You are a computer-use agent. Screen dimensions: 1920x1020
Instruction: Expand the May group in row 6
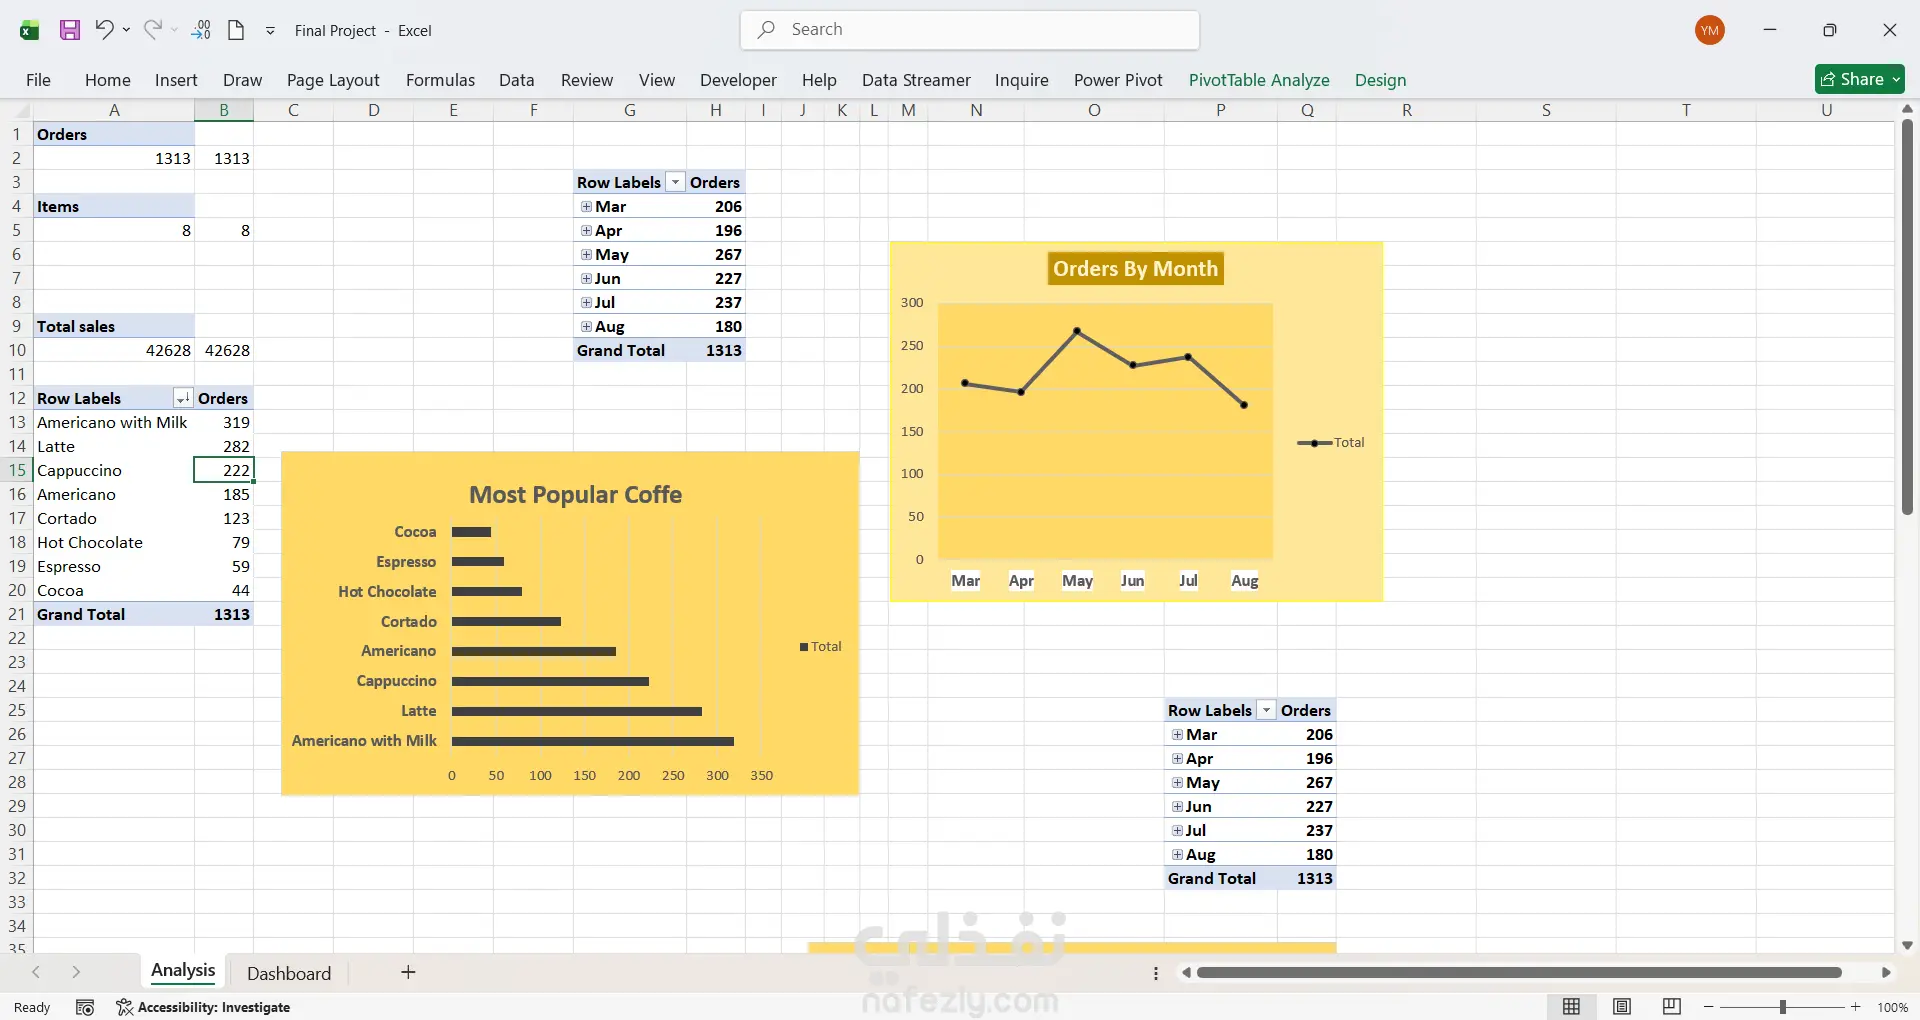point(586,255)
